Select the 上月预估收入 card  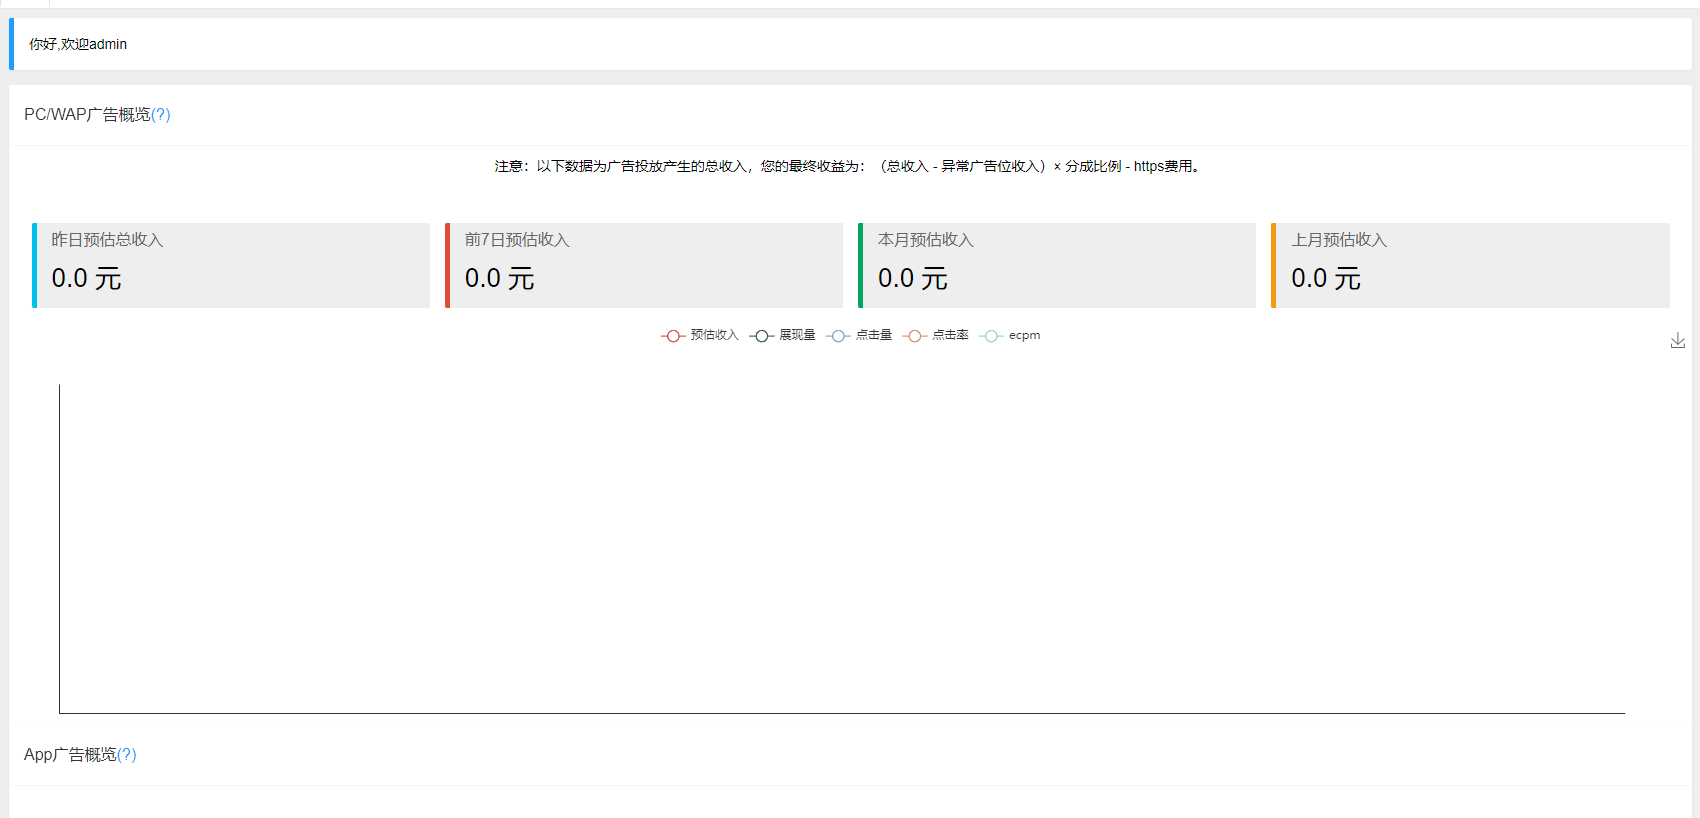[x=1470, y=265]
